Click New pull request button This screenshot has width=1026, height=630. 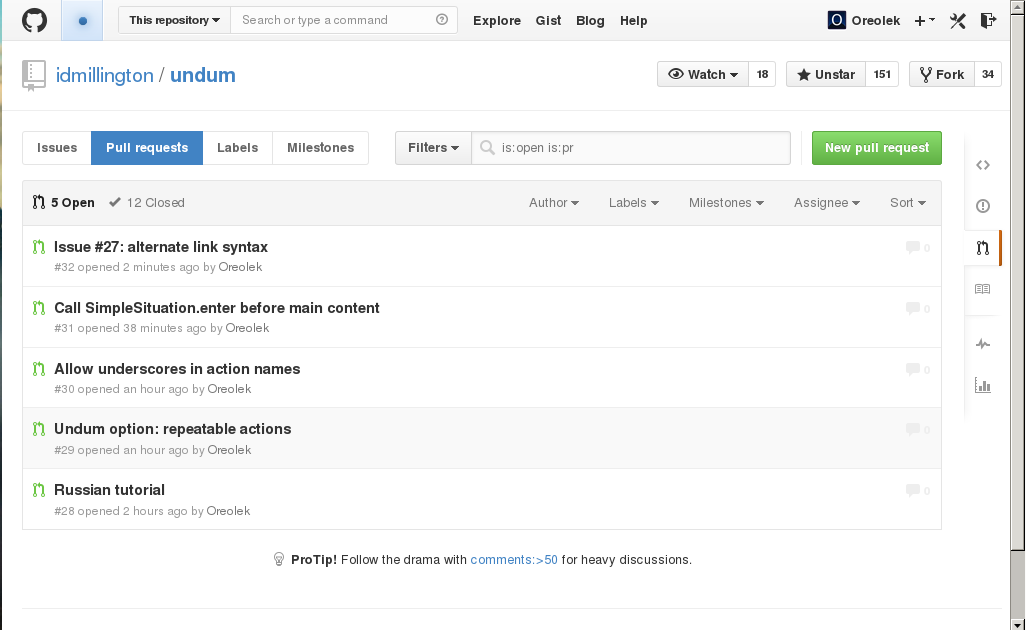[877, 148]
